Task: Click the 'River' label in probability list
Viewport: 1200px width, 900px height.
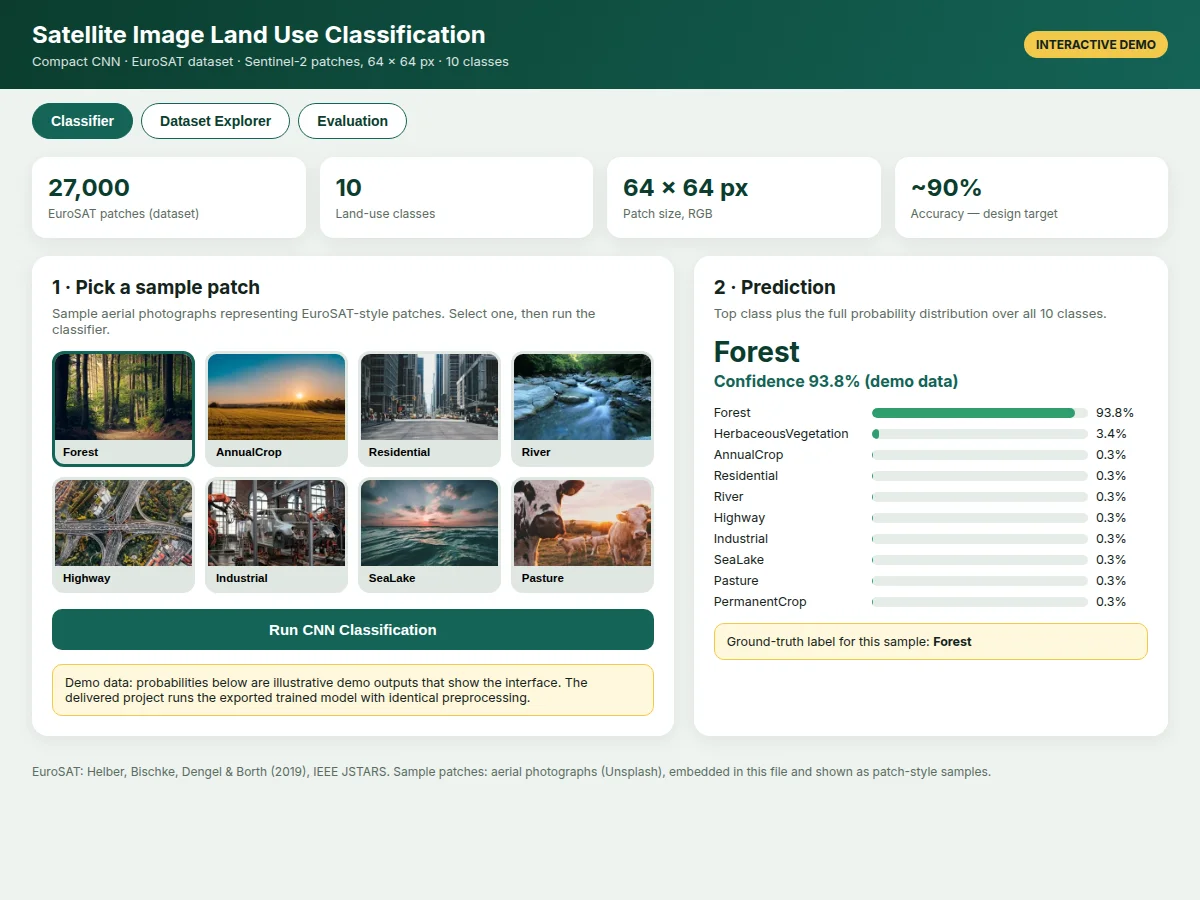Action: coord(729,497)
